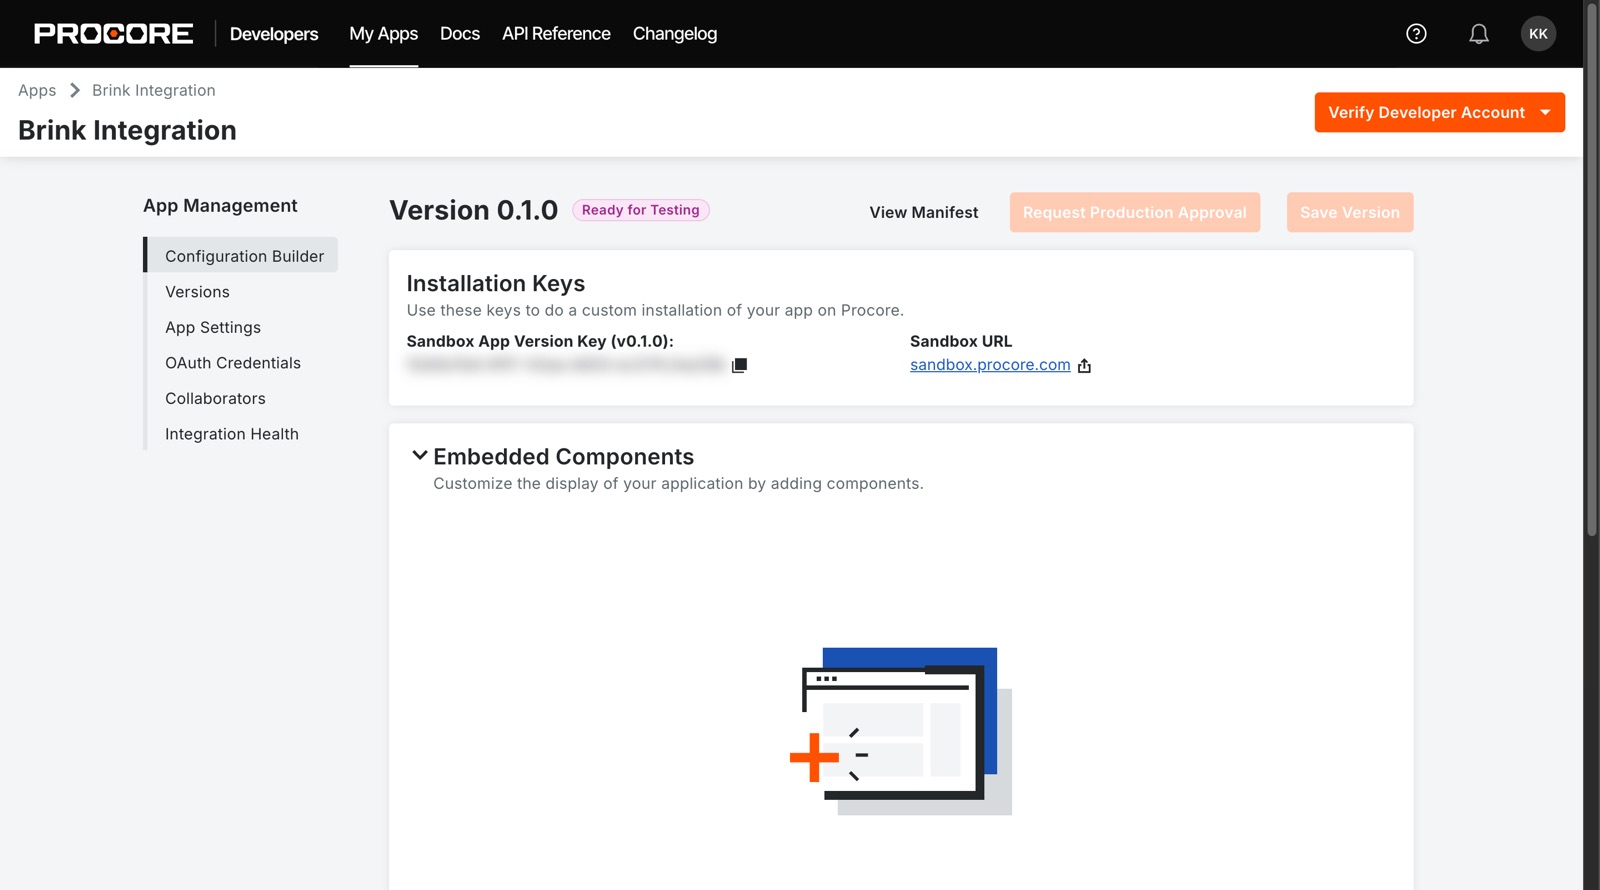
Task: Click the Brink Integration breadcrumb
Action: pos(154,90)
